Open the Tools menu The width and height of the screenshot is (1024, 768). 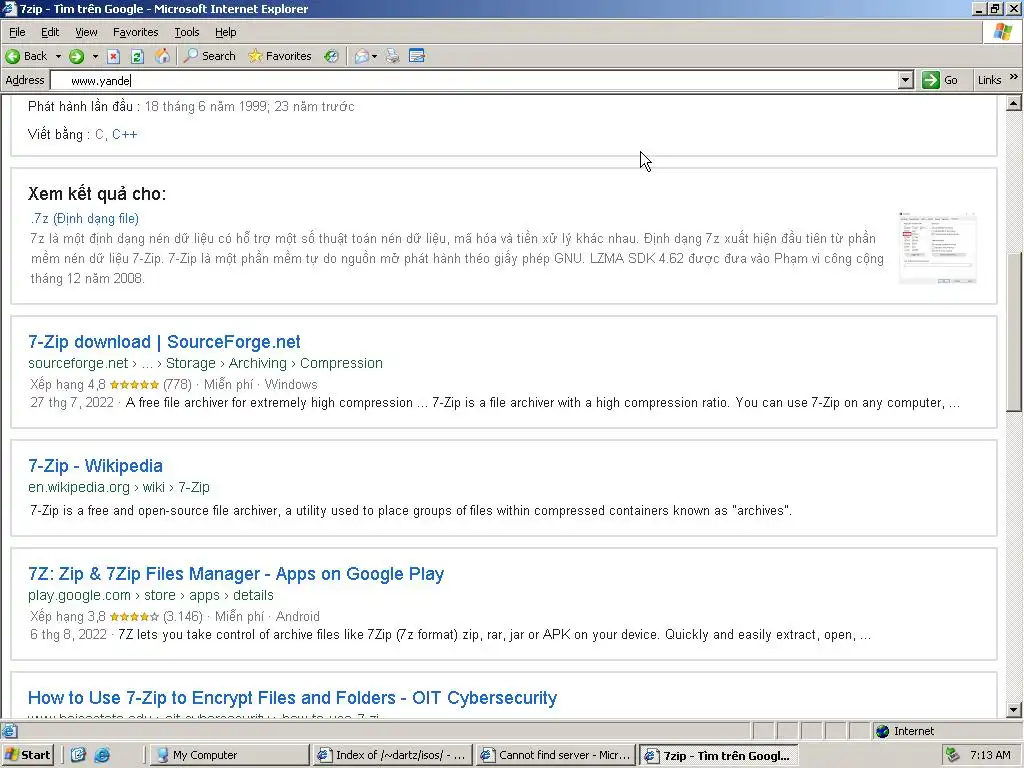(x=187, y=32)
